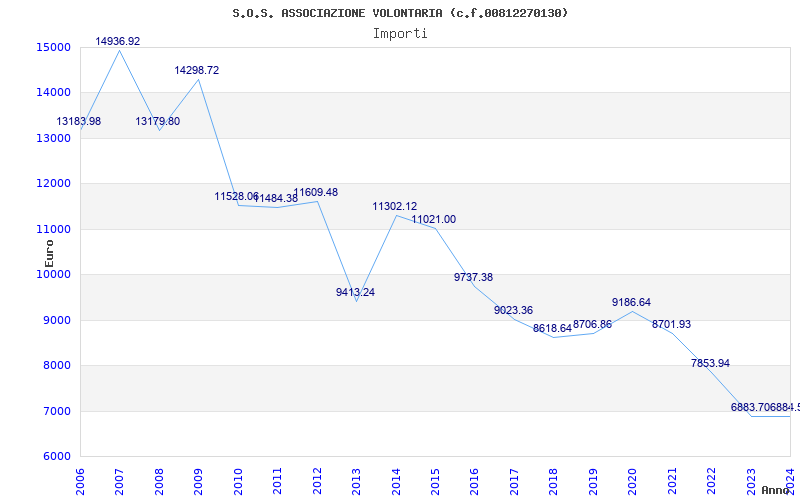Click y-axis tick 12000
This screenshot has height=500, width=800.
pos(53,184)
